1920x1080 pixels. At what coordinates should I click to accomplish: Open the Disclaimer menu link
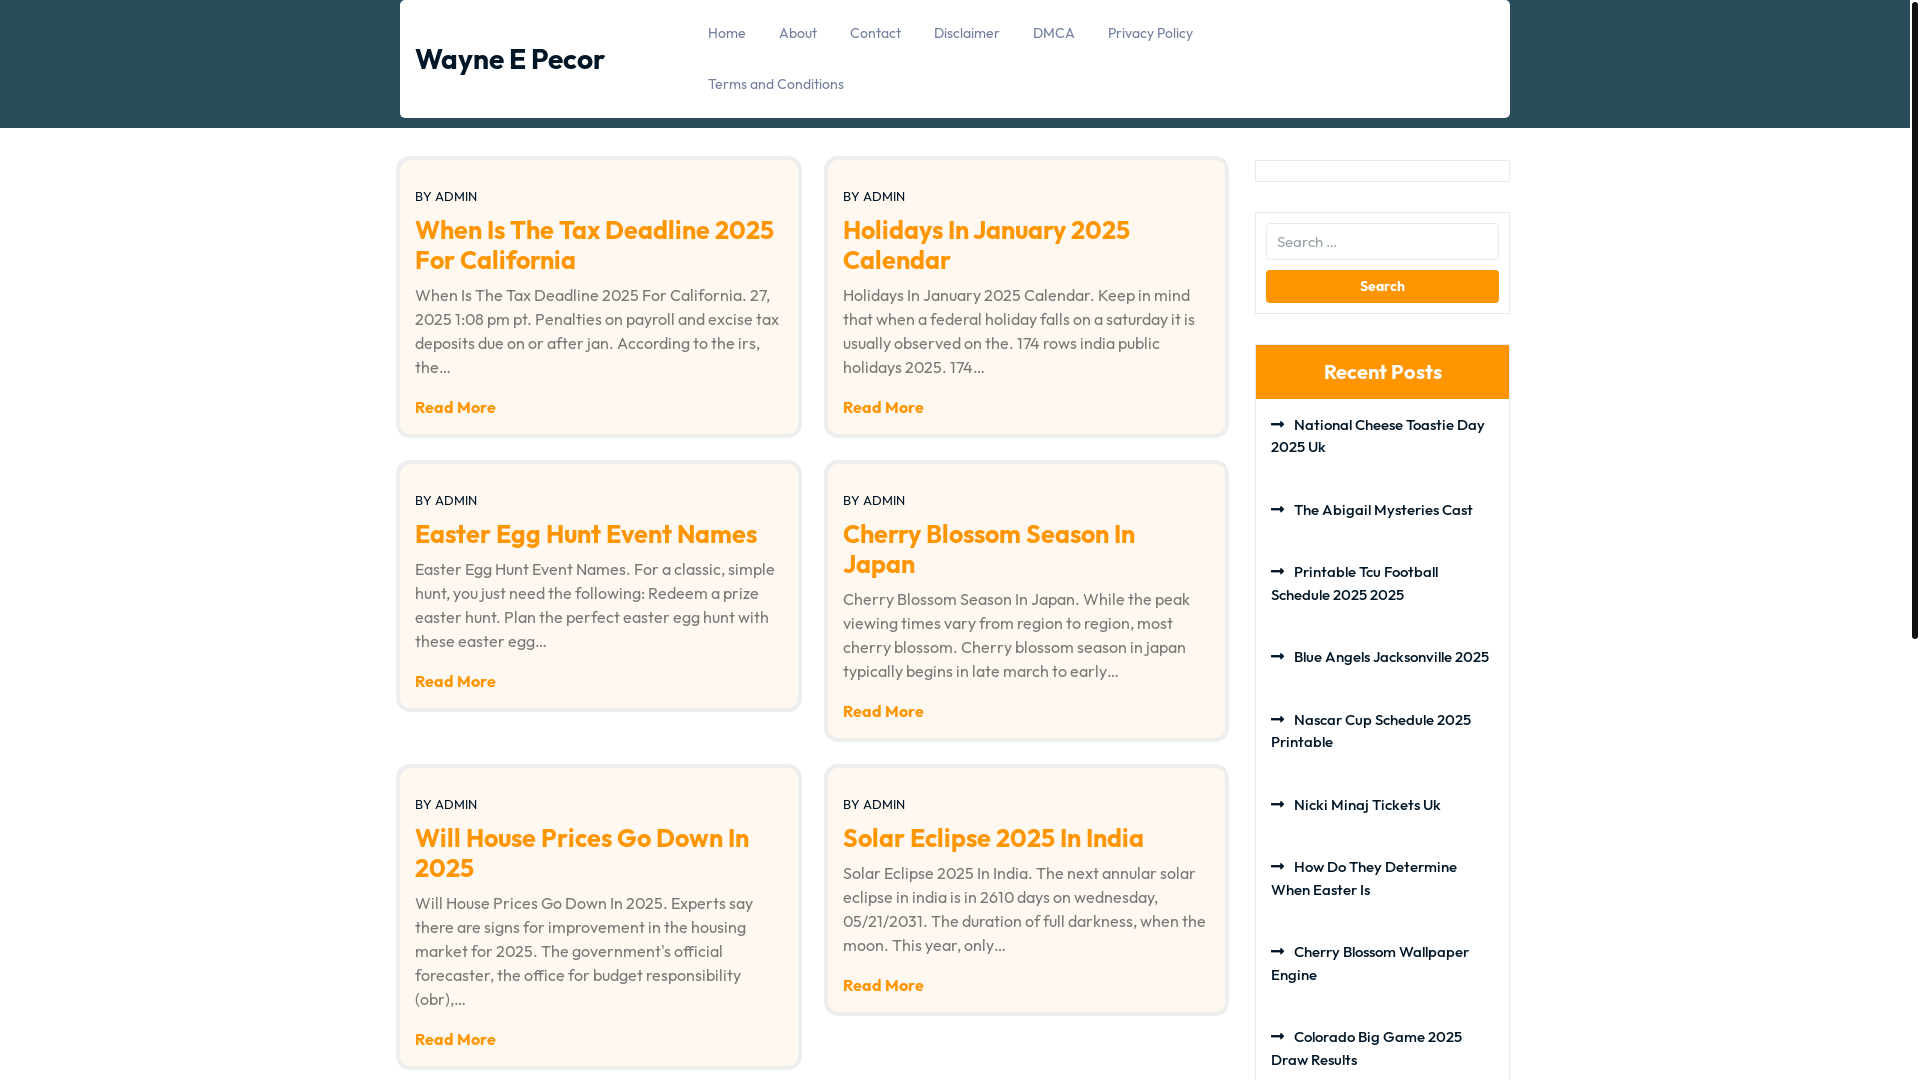(x=967, y=33)
